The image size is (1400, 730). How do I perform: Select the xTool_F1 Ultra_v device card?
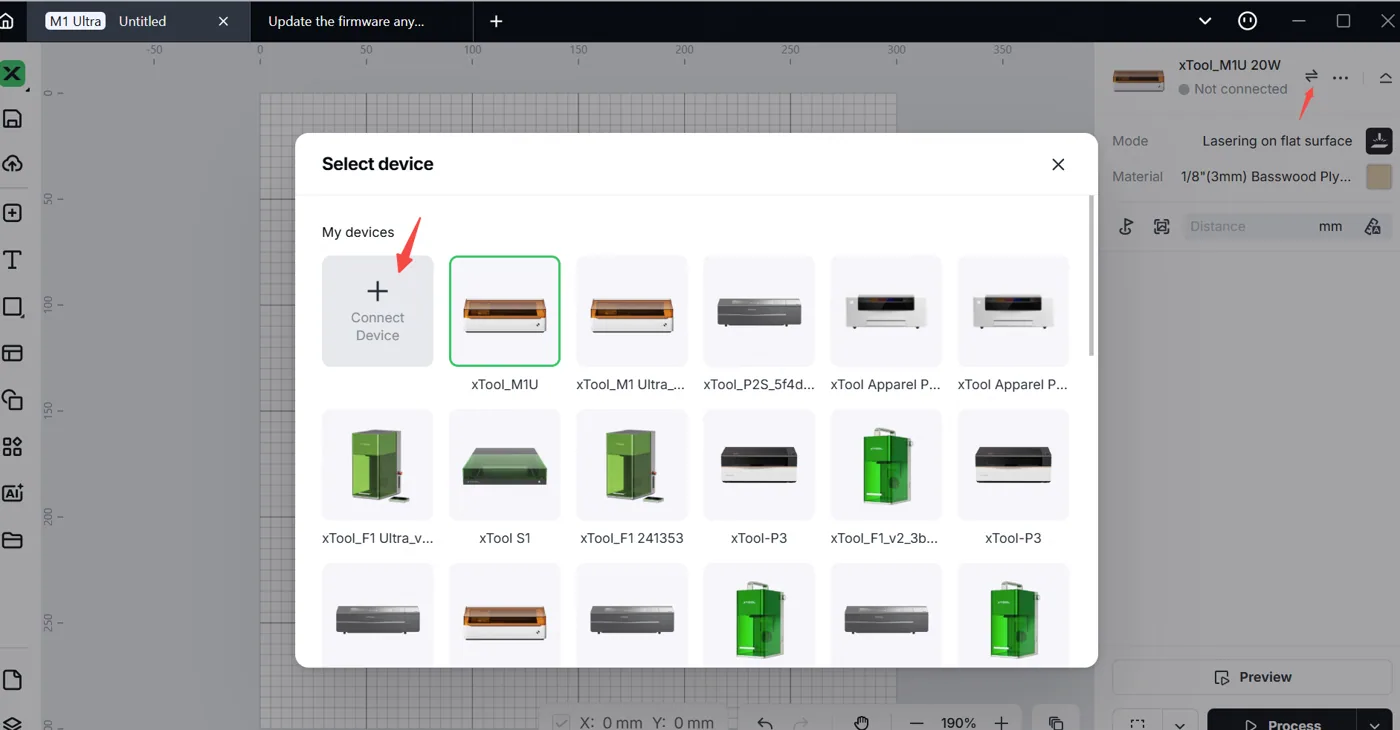378,465
